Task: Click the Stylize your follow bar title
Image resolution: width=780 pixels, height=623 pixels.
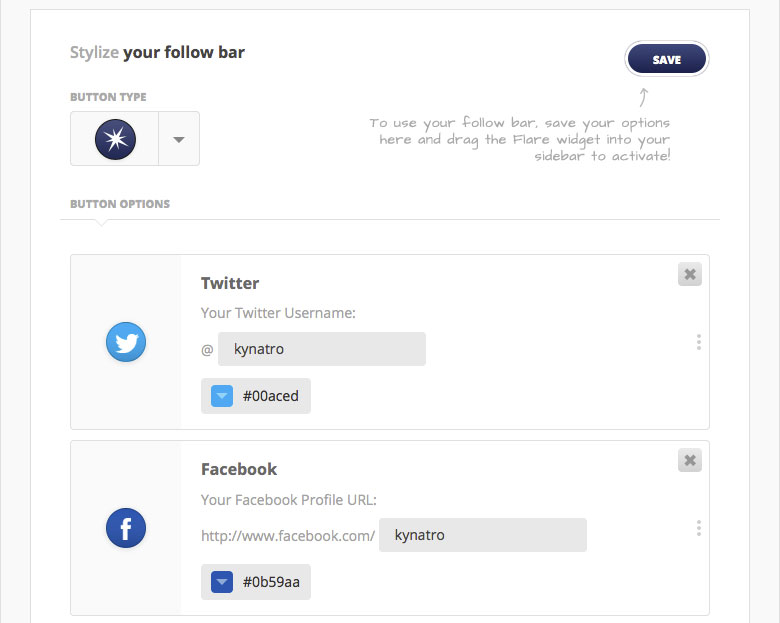Action: point(157,53)
